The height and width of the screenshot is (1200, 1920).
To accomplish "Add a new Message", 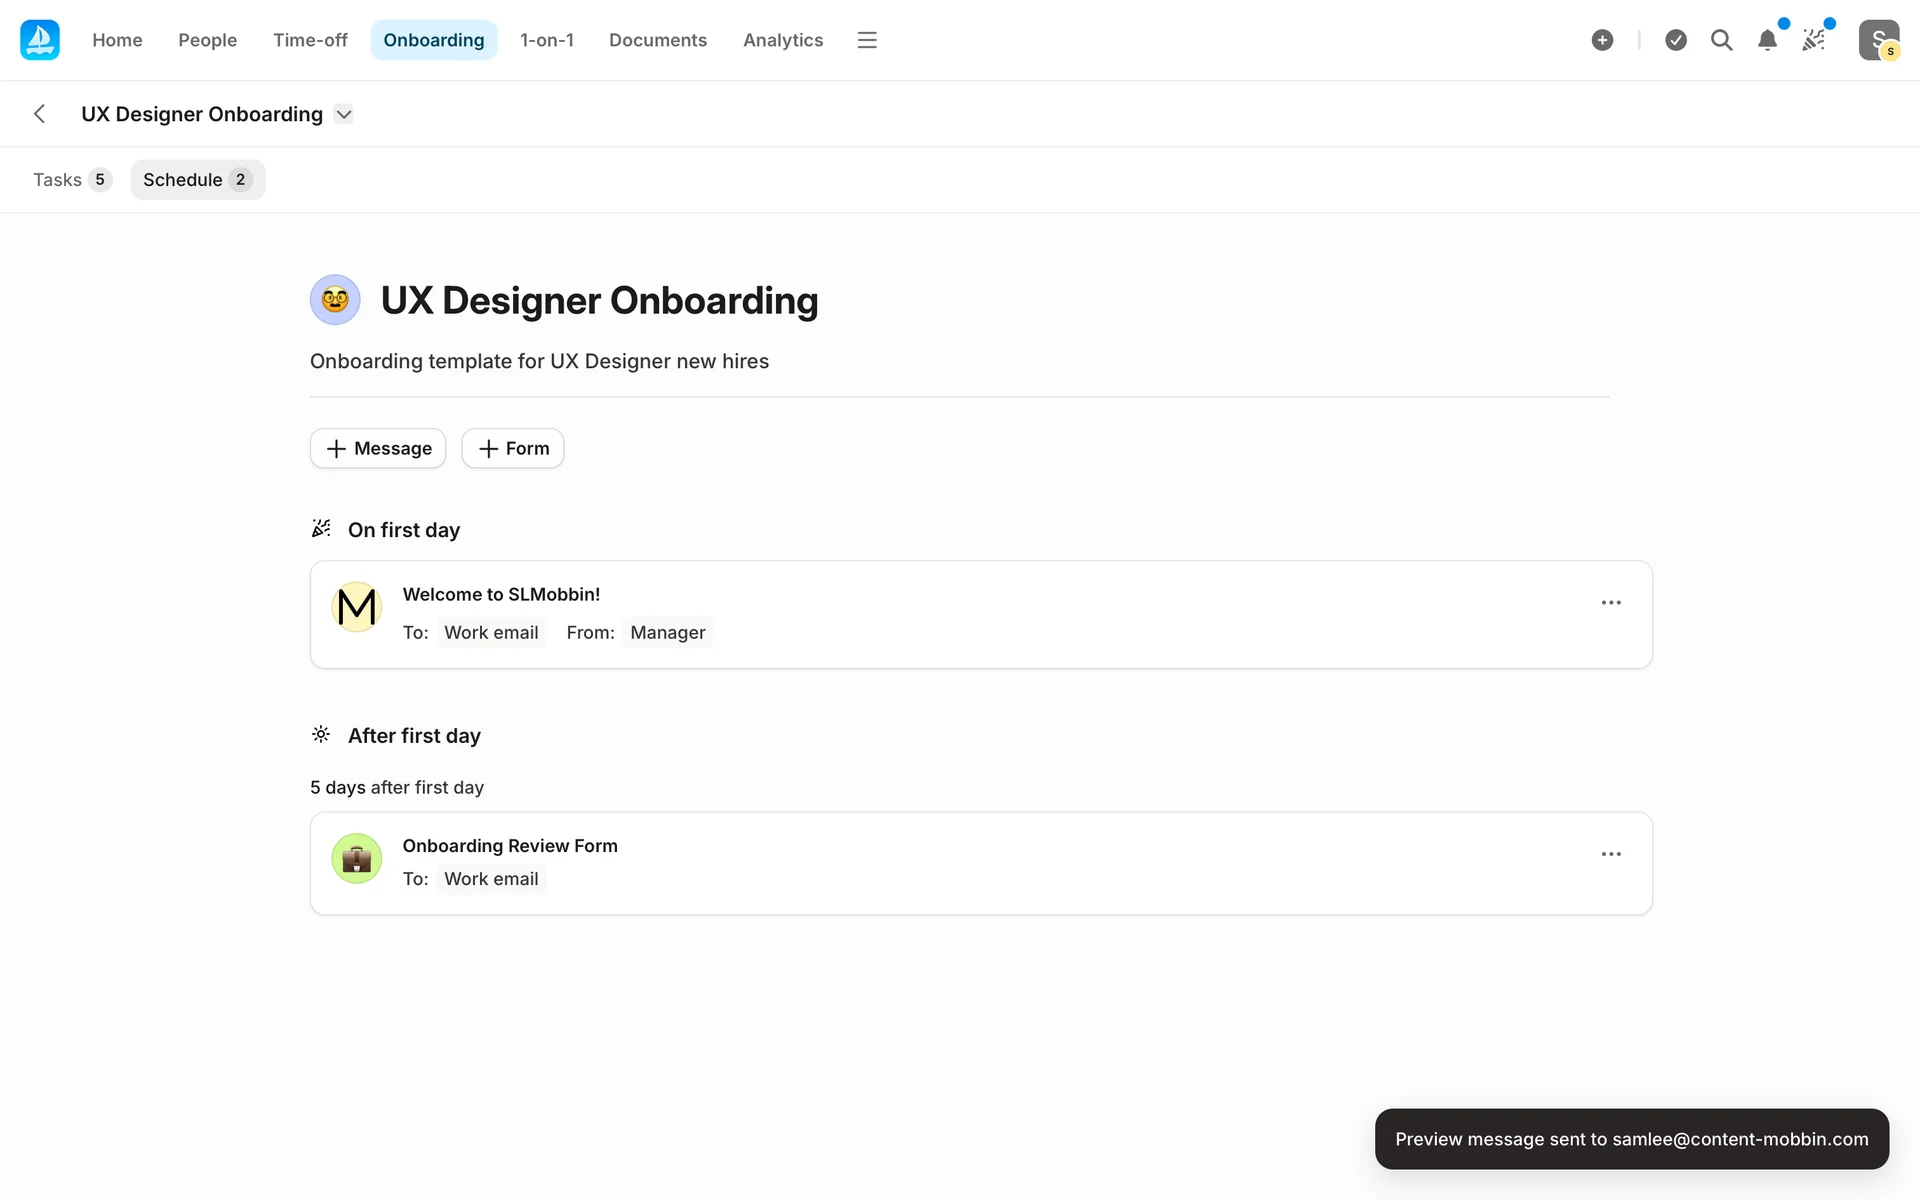I will pyautogui.click(x=378, y=449).
